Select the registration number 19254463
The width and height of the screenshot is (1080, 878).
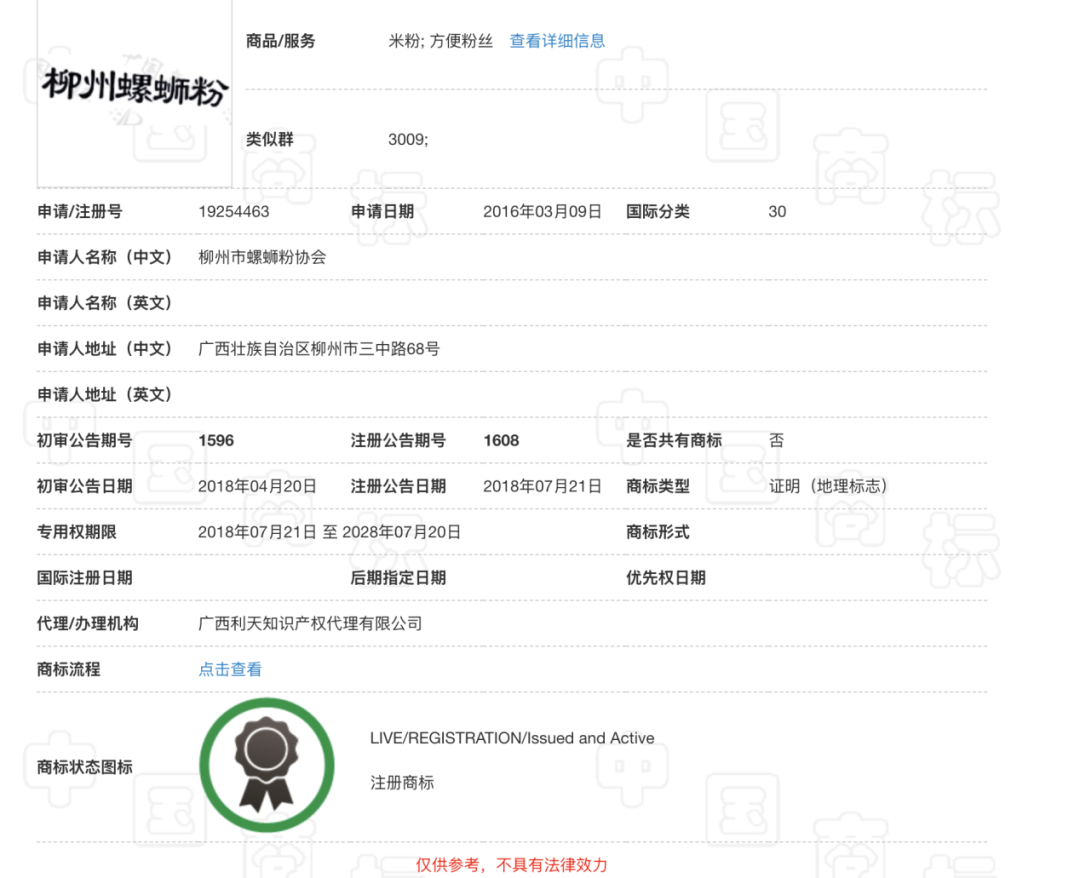click(x=234, y=212)
